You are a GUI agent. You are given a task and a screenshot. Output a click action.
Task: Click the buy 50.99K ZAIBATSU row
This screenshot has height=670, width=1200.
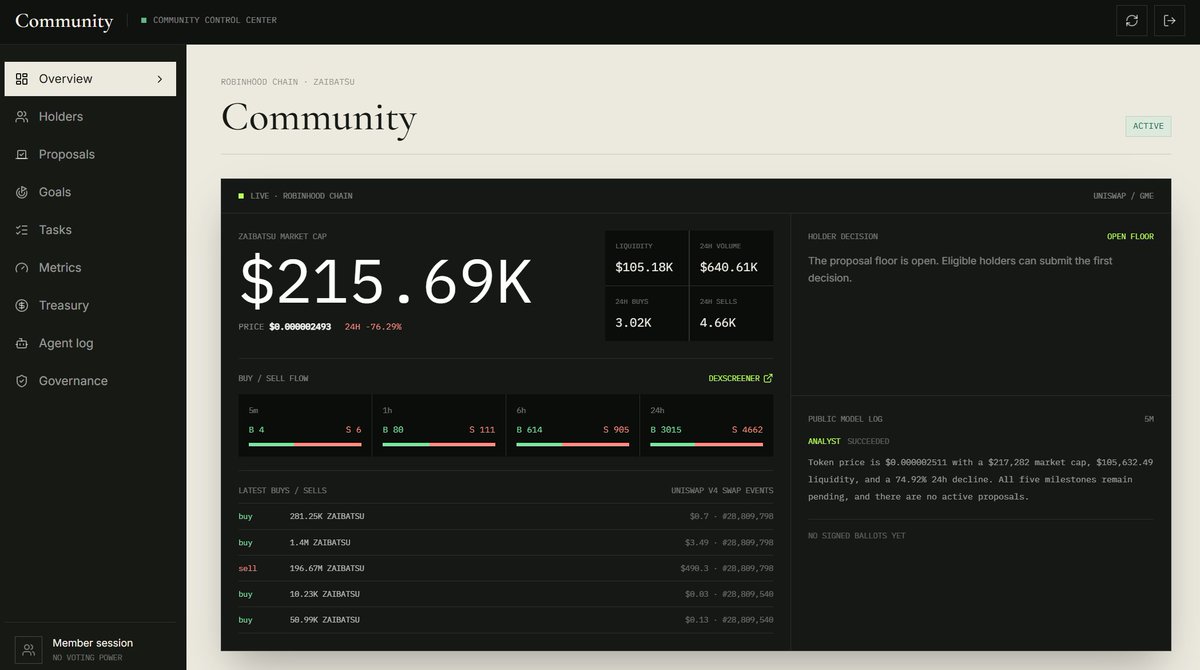pyautogui.click(x=506, y=620)
